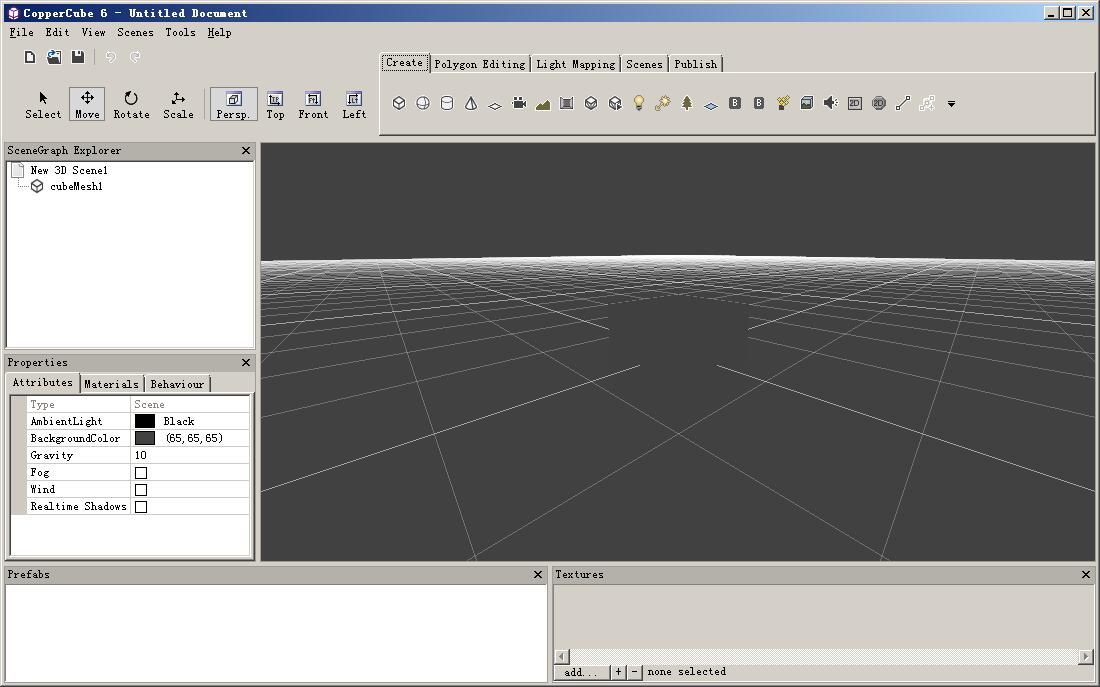Viewport: 1100px width, 687px height.
Task: Create a path with the line-and-nodes icon
Action: pos(903,103)
